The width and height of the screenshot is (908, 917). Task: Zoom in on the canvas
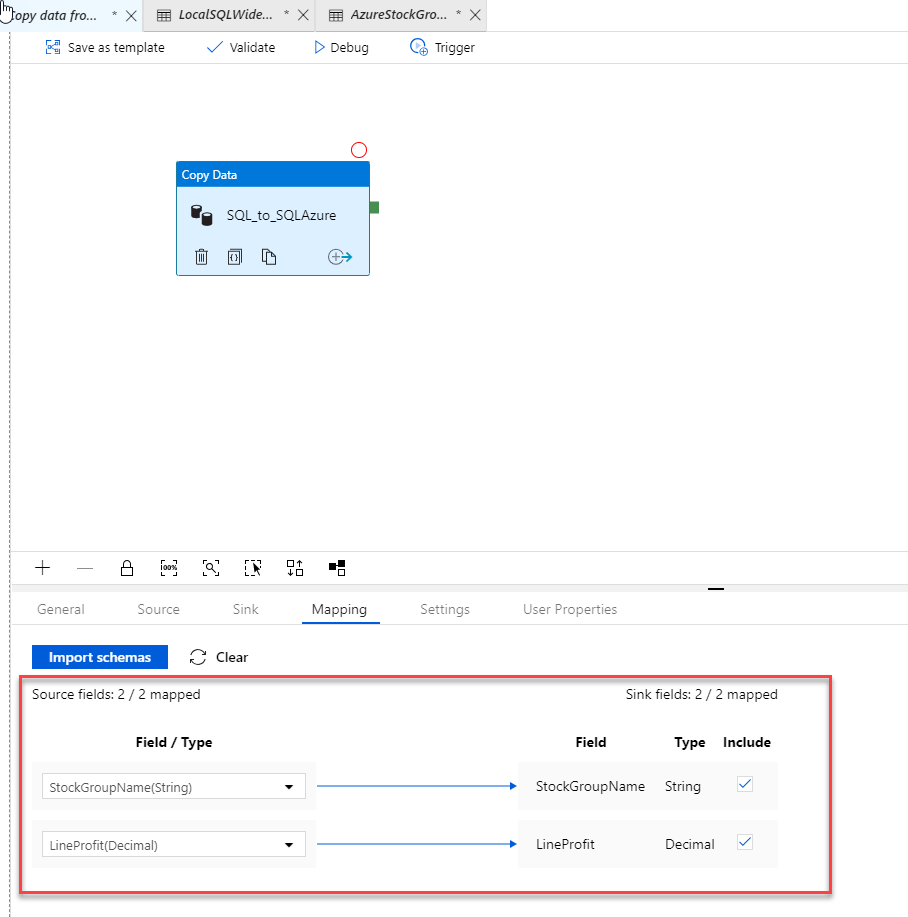[43, 568]
